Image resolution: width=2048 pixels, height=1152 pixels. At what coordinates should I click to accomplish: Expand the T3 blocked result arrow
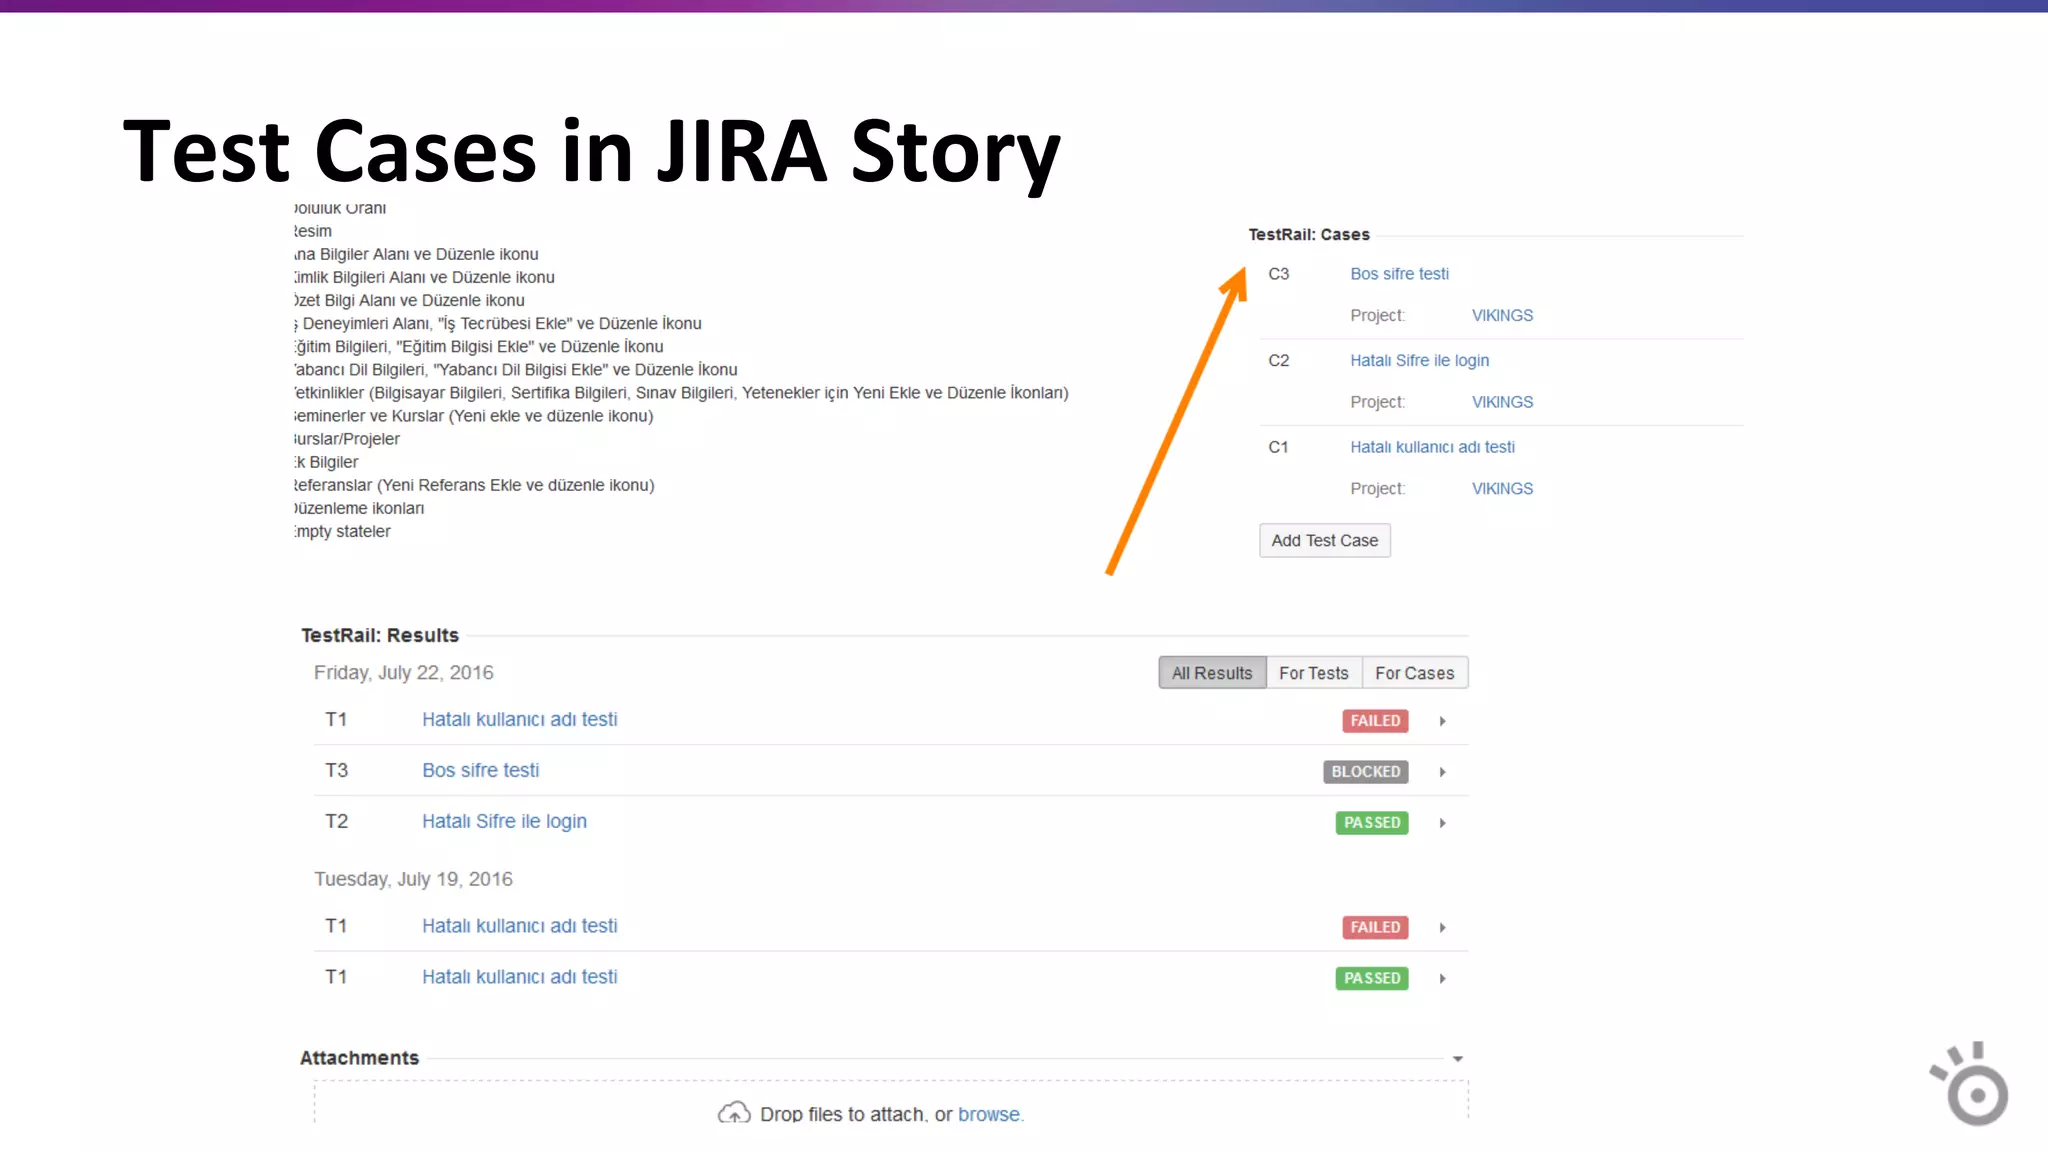(1442, 772)
